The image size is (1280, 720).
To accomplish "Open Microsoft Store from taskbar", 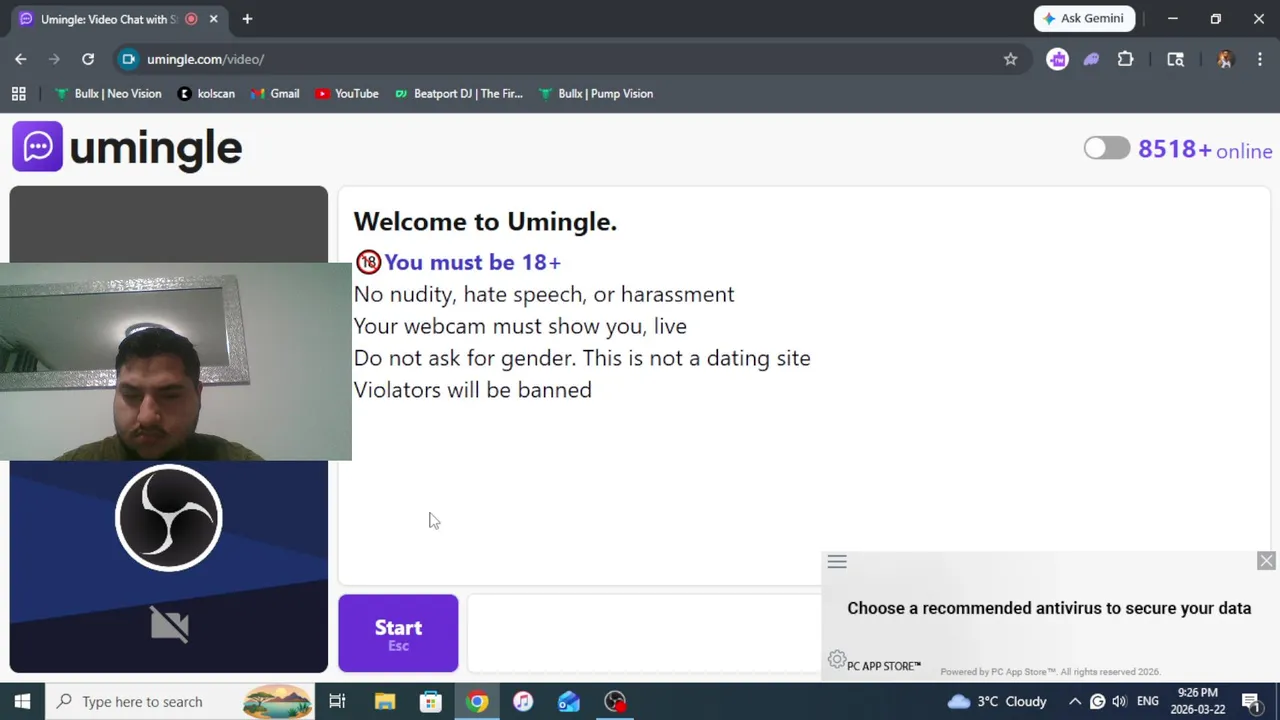I will [x=431, y=701].
